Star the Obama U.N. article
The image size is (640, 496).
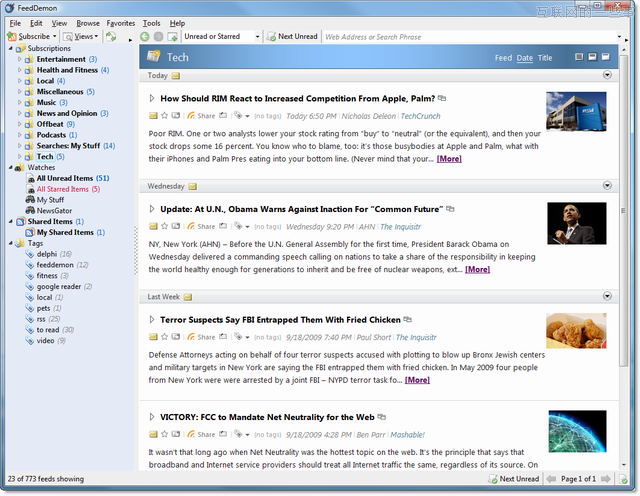[x=164, y=227]
